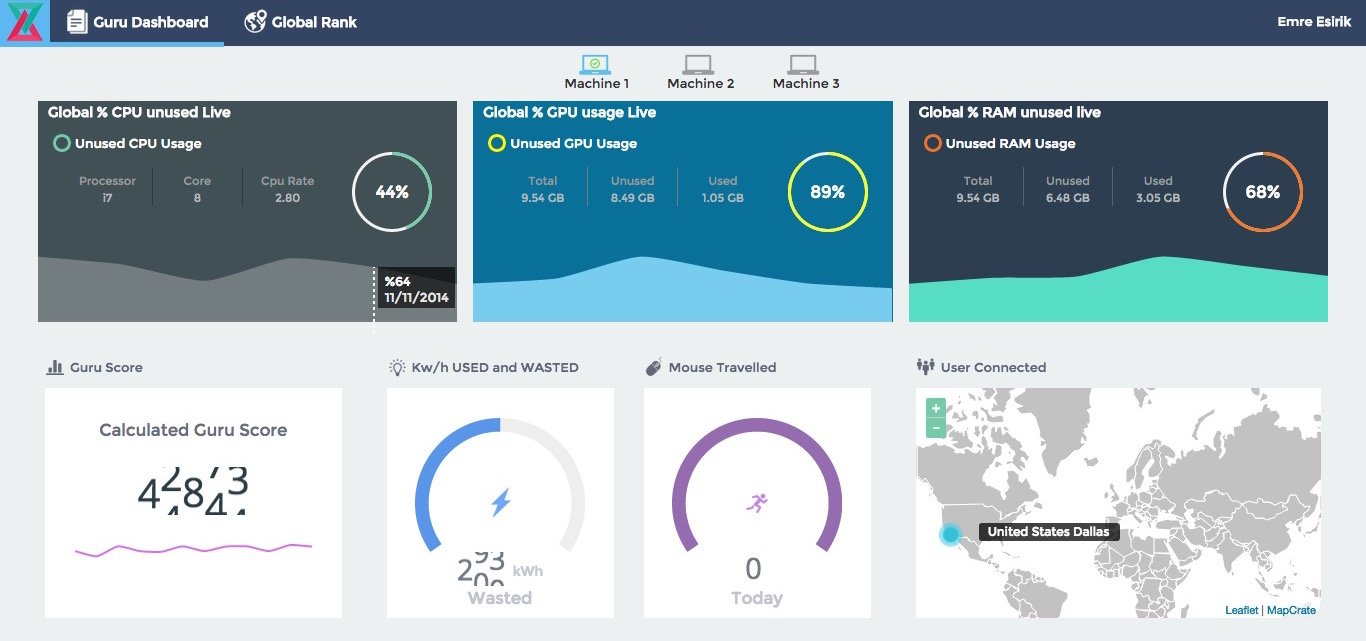Toggle the Unused RAM Usage legend circle
The height and width of the screenshot is (641, 1366).
[x=932, y=143]
